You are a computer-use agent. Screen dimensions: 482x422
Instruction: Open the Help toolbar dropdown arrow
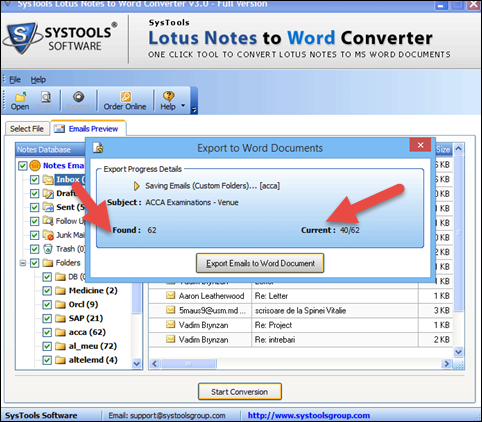tap(183, 106)
